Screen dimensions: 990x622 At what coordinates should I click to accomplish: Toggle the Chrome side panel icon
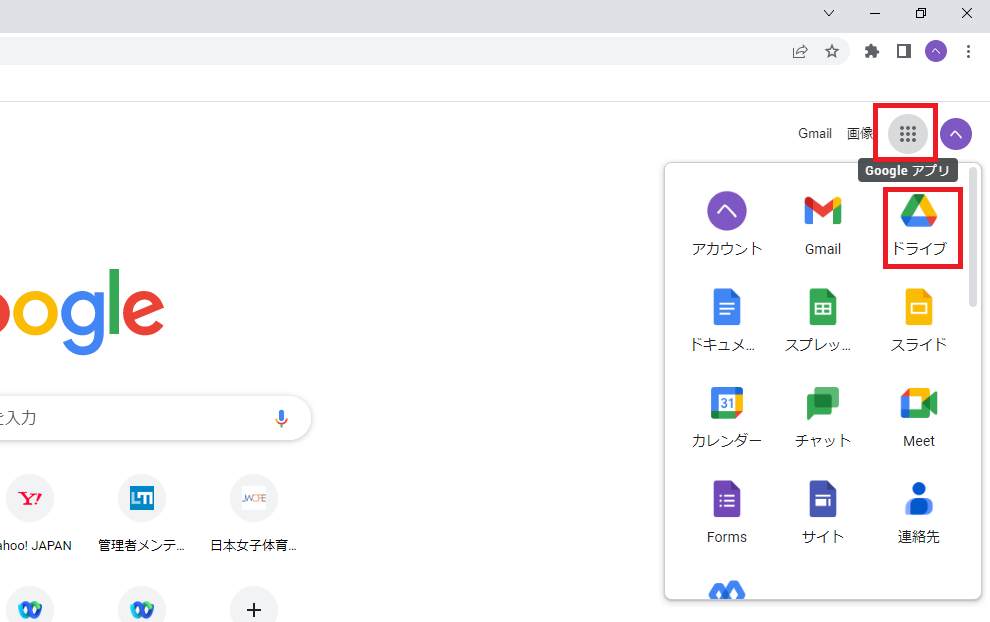(904, 51)
